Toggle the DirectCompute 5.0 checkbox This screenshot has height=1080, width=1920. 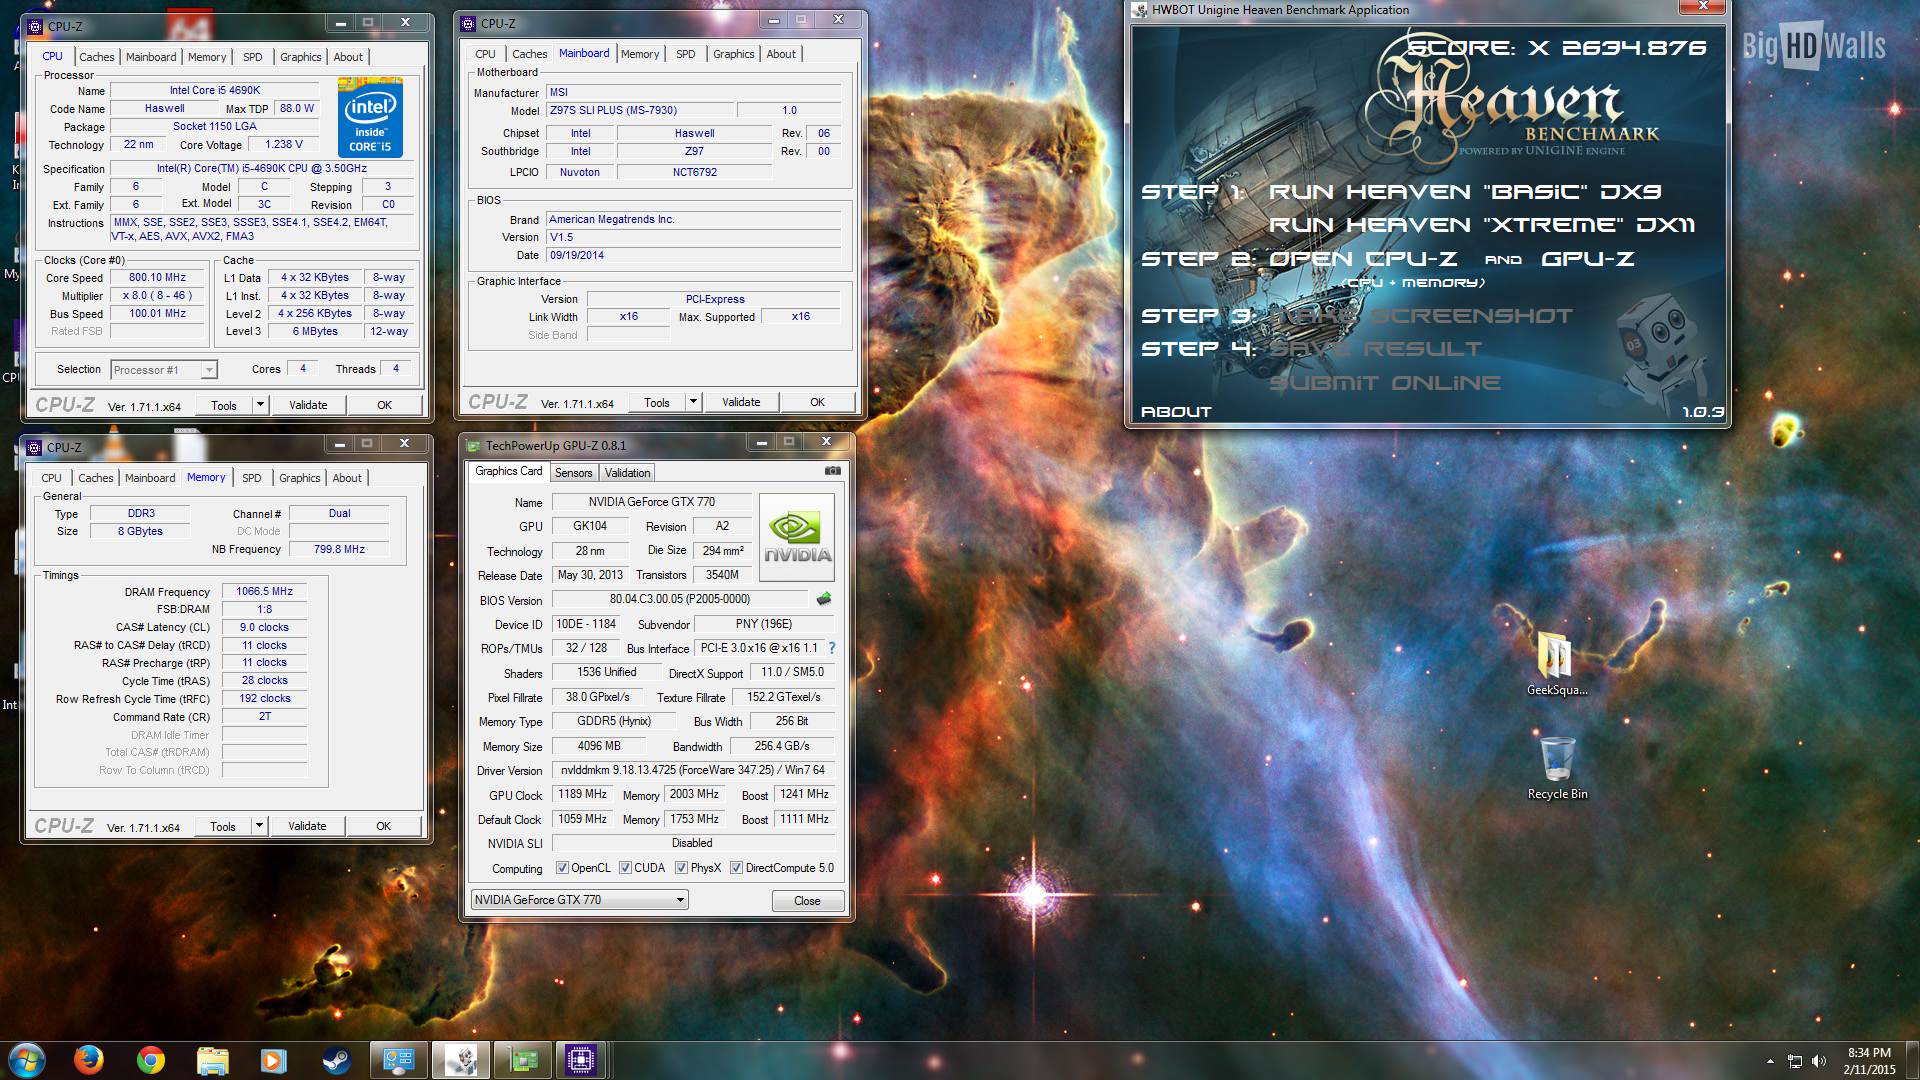pos(736,868)
